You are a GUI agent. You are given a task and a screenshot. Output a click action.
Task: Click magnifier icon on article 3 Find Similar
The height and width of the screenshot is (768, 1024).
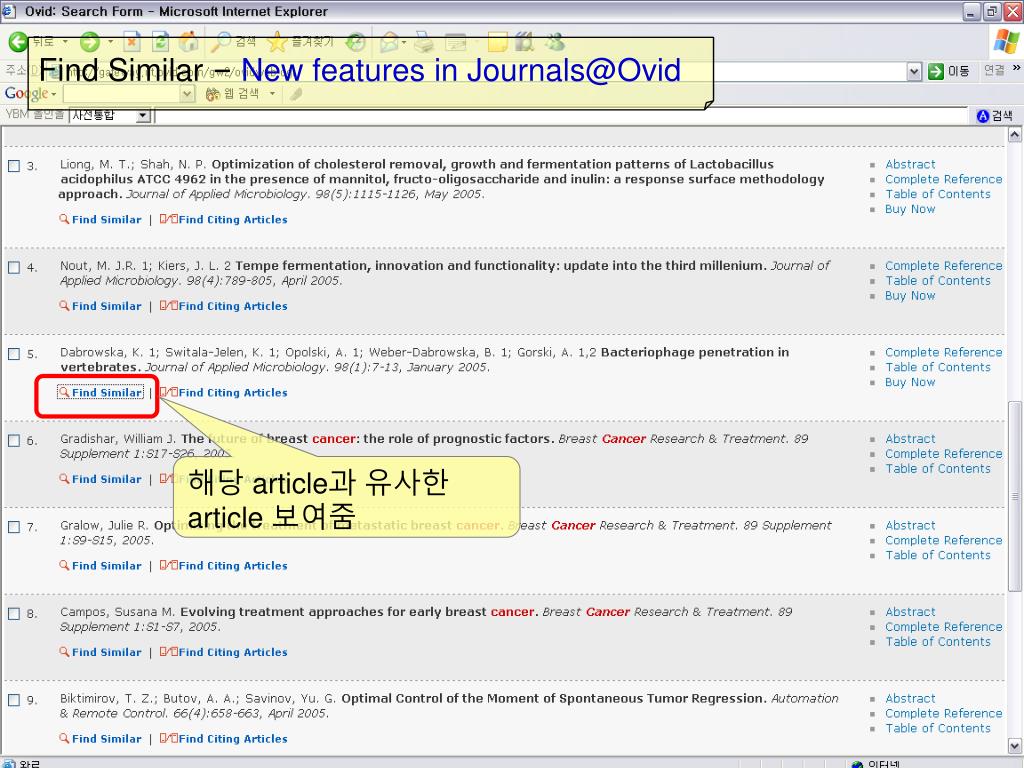(64, 219)
